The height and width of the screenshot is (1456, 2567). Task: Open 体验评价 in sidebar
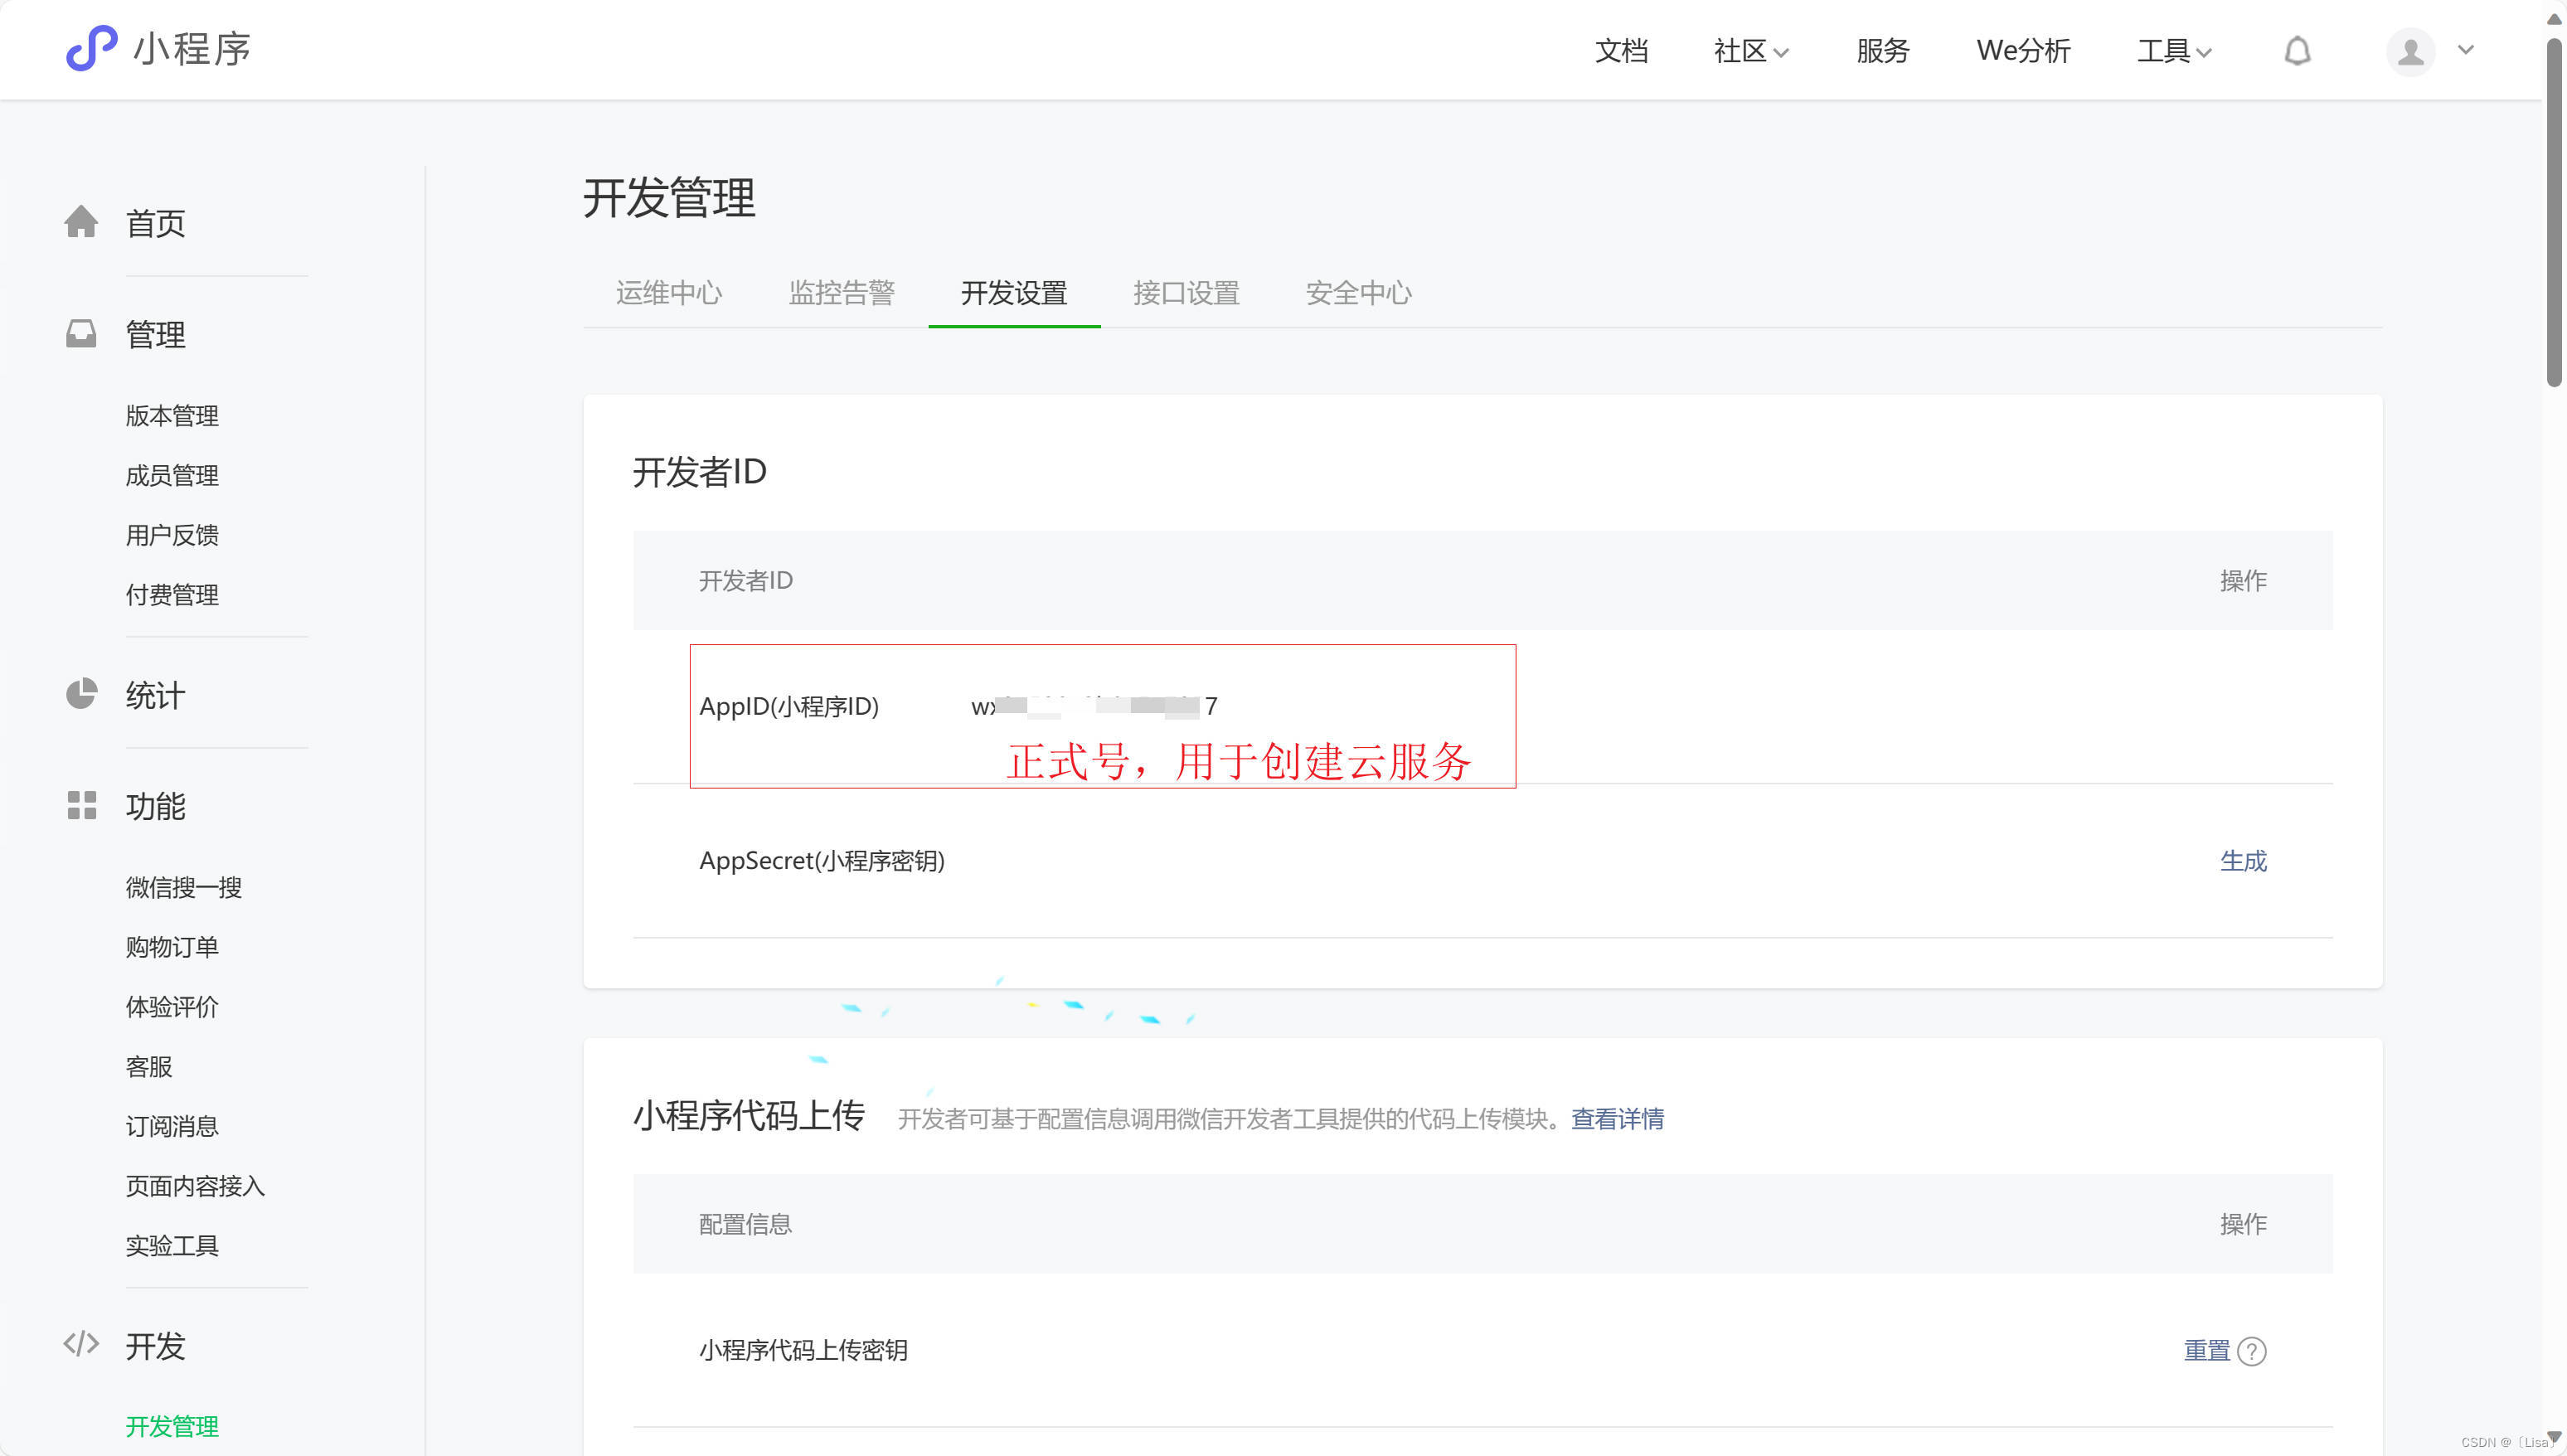pos(172,1007)
